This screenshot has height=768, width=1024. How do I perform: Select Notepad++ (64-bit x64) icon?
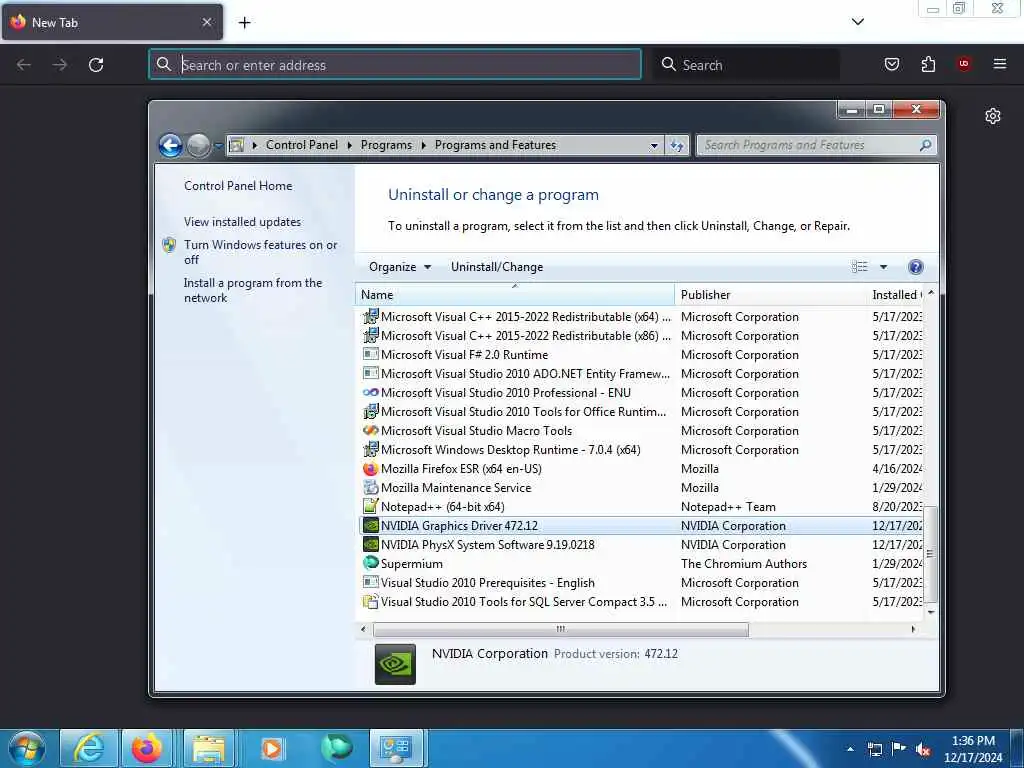click(x=370, y=507)
